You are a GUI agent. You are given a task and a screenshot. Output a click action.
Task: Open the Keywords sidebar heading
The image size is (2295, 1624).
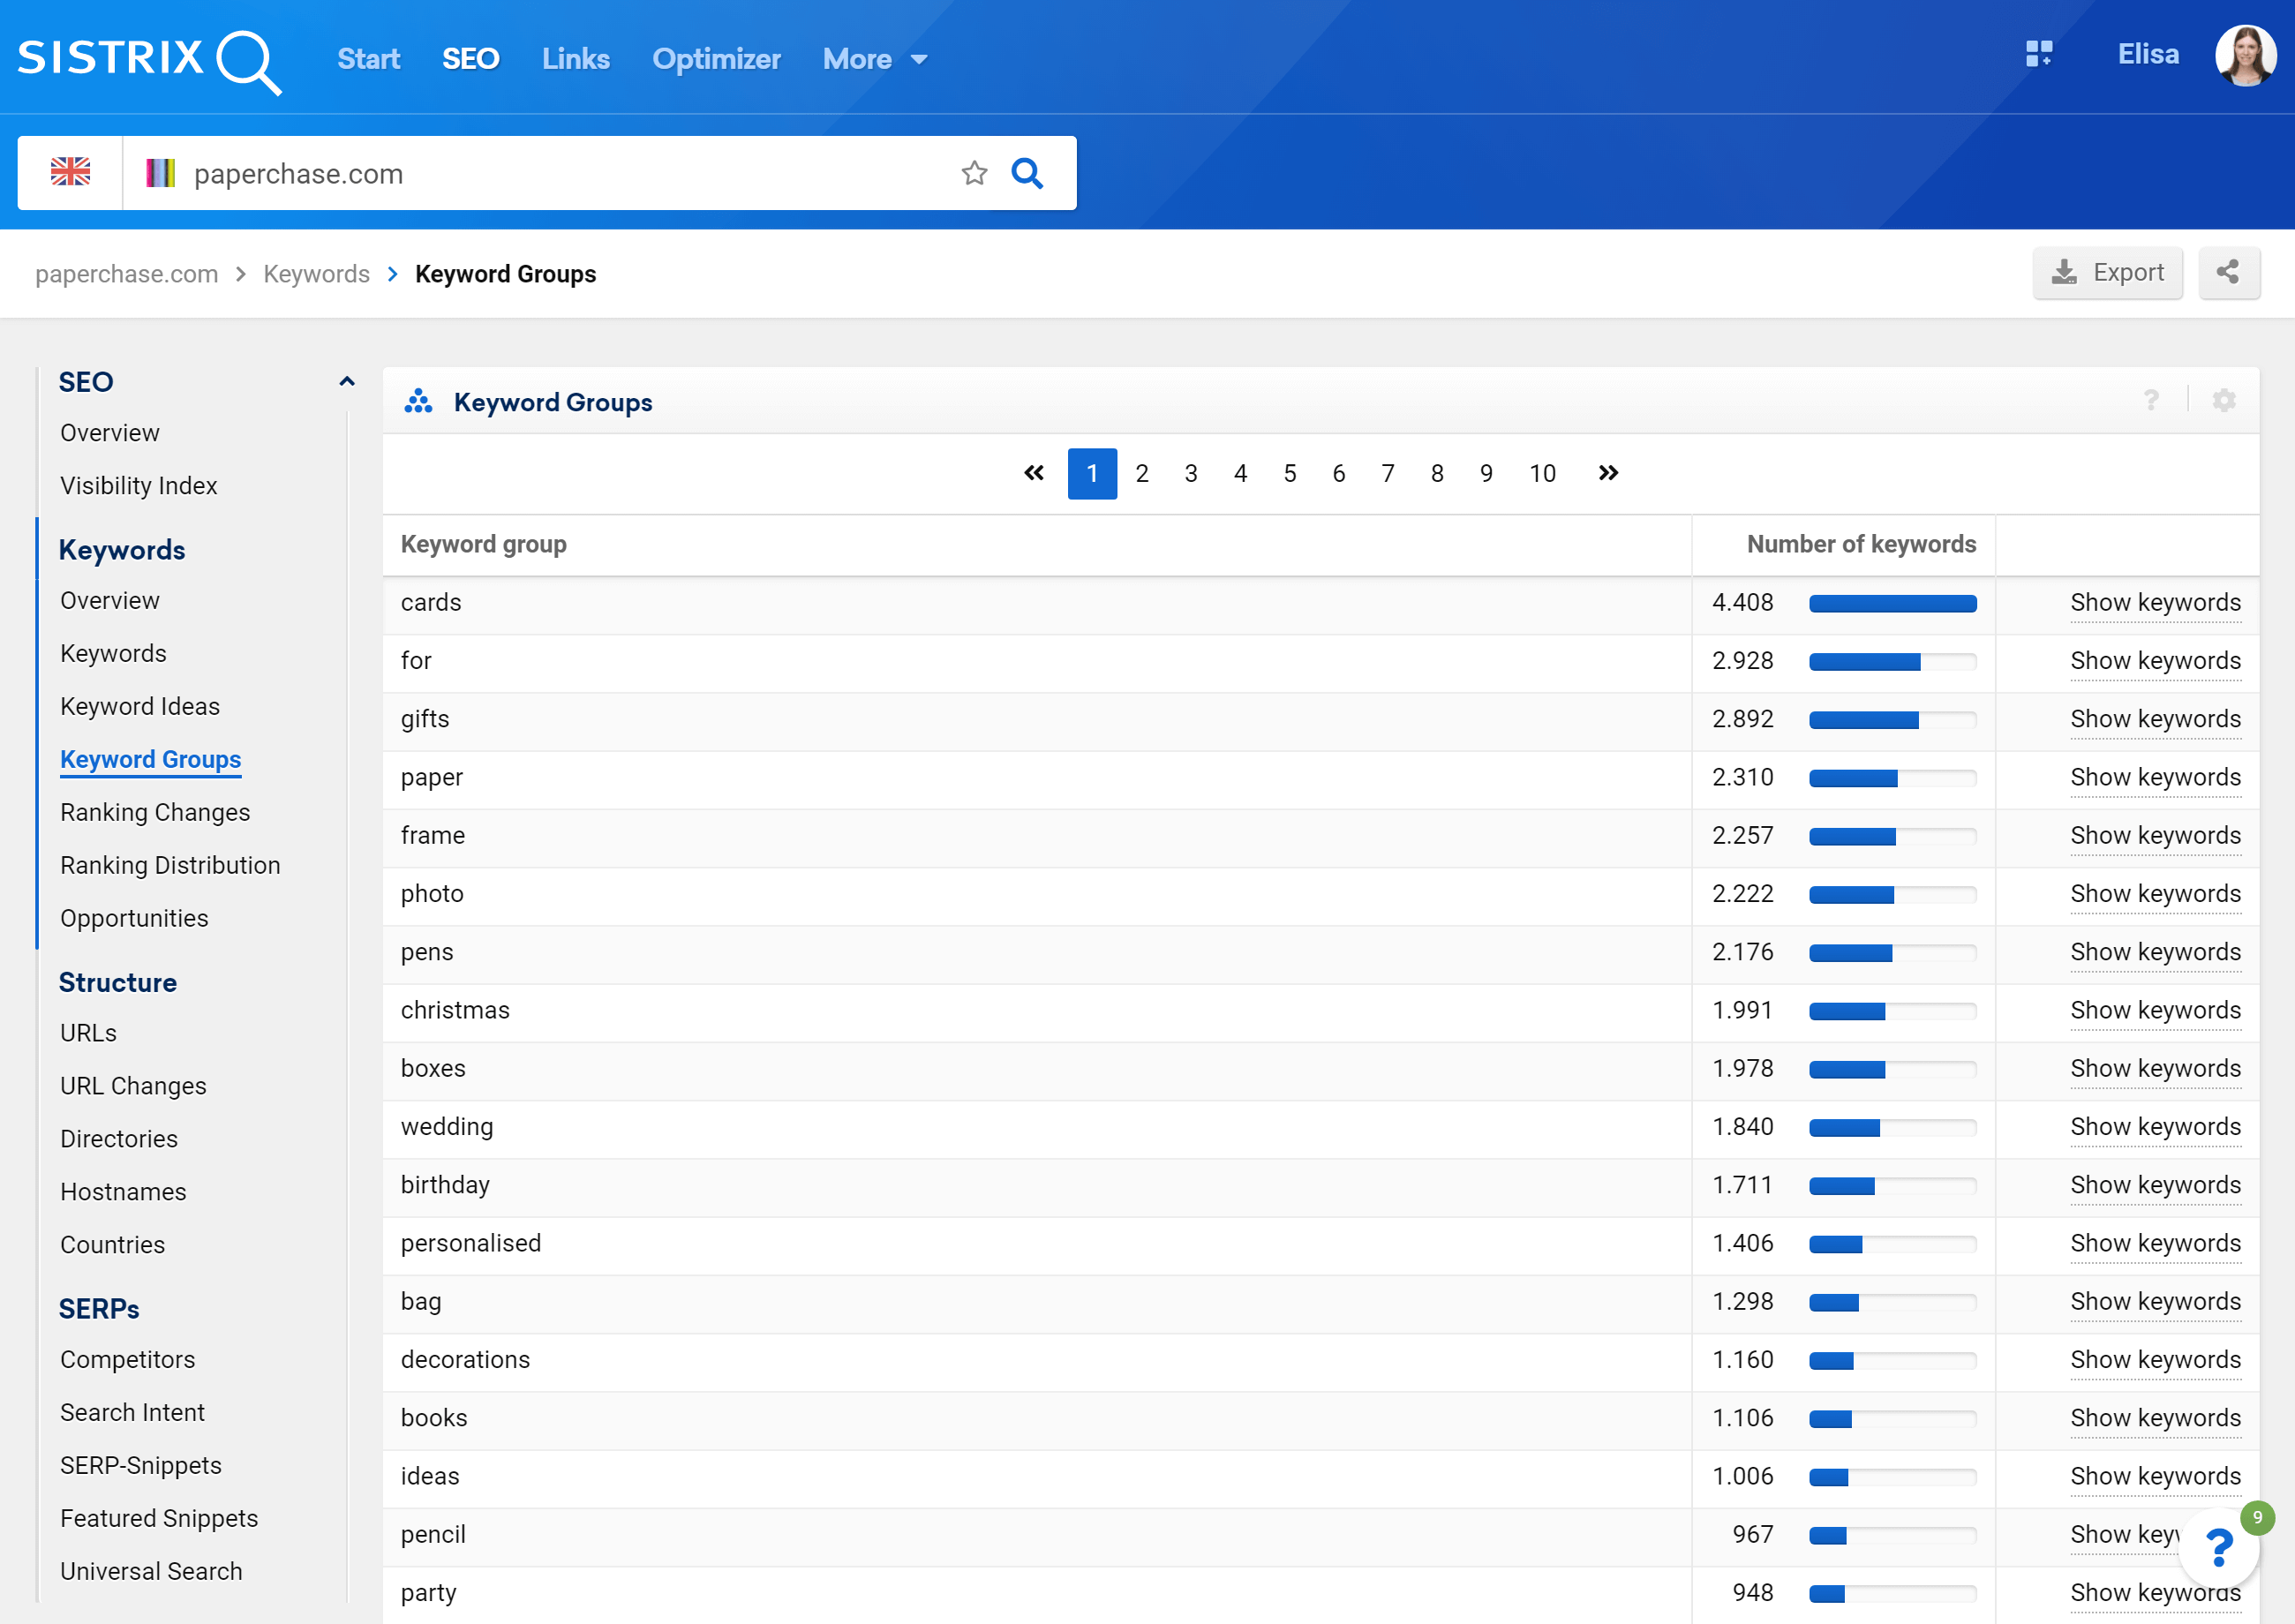[x=122, y=550]
